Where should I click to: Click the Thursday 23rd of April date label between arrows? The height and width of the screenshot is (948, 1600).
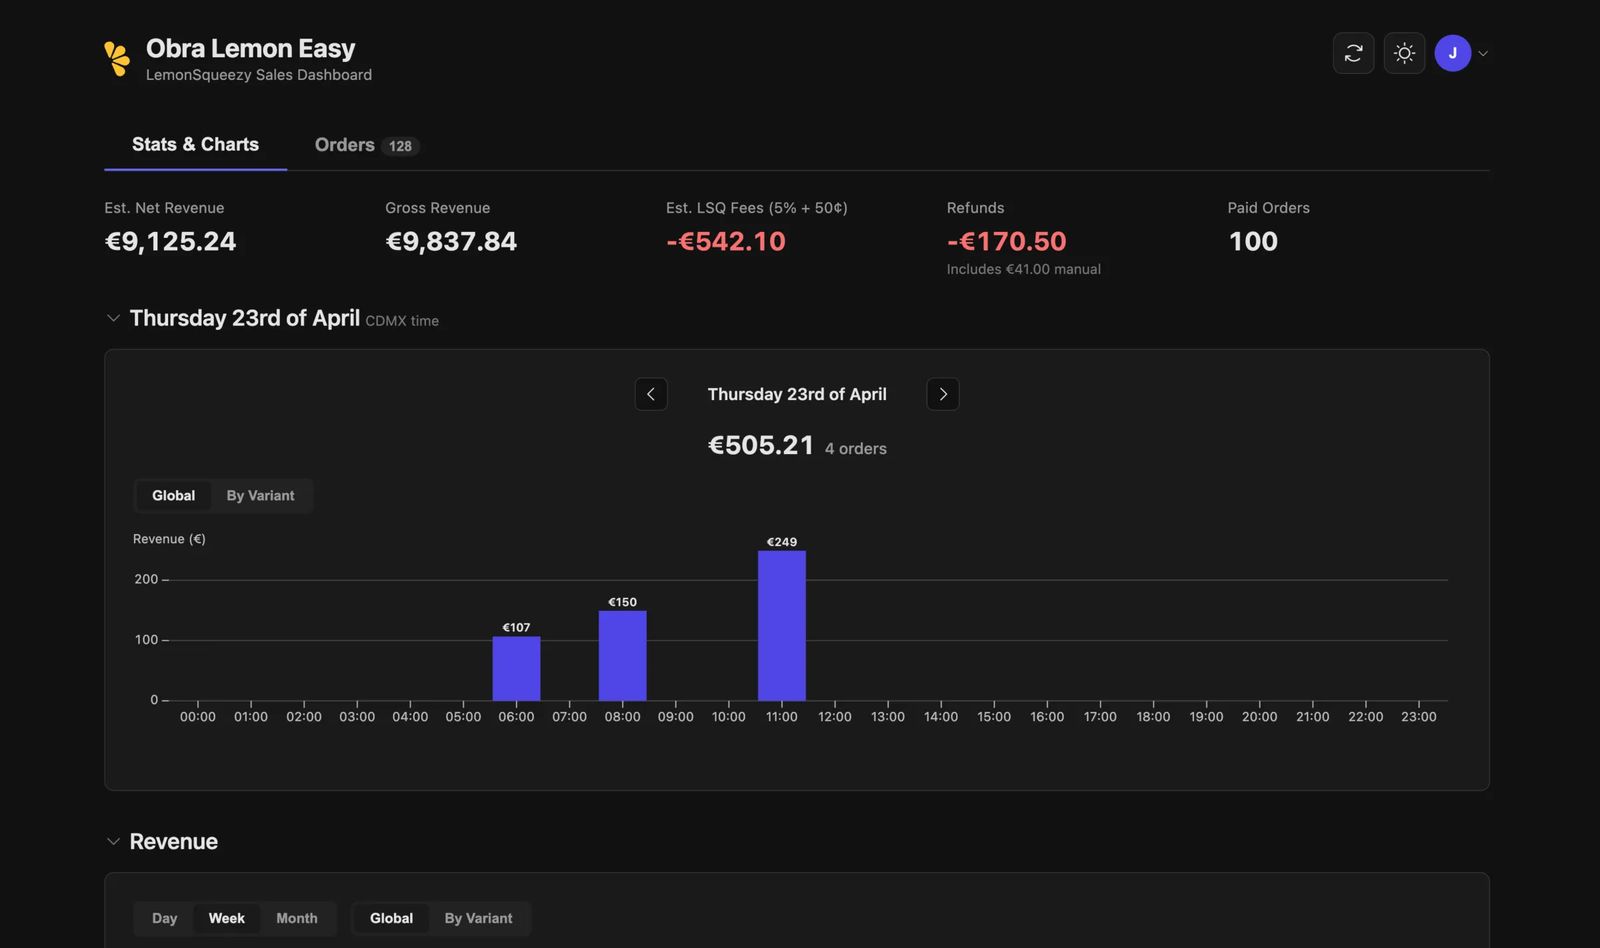click(x=797, y=394)
